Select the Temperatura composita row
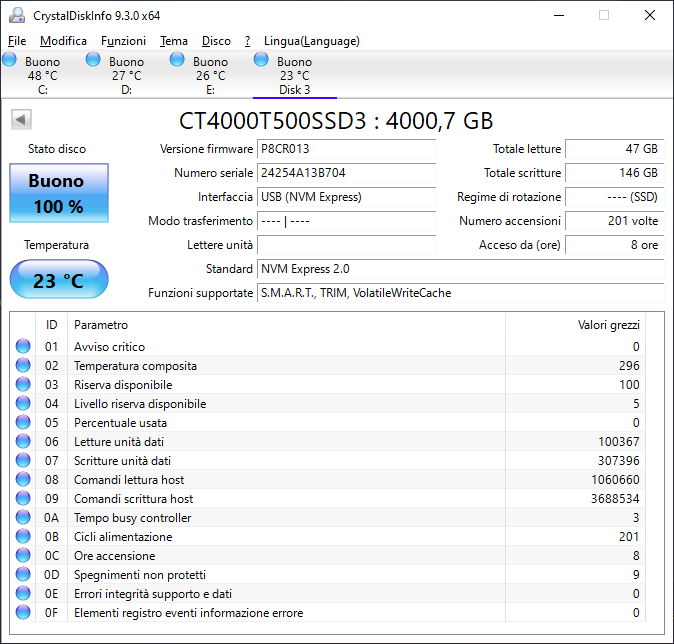This screenshot has width=674, height=644. click(328, 365)
